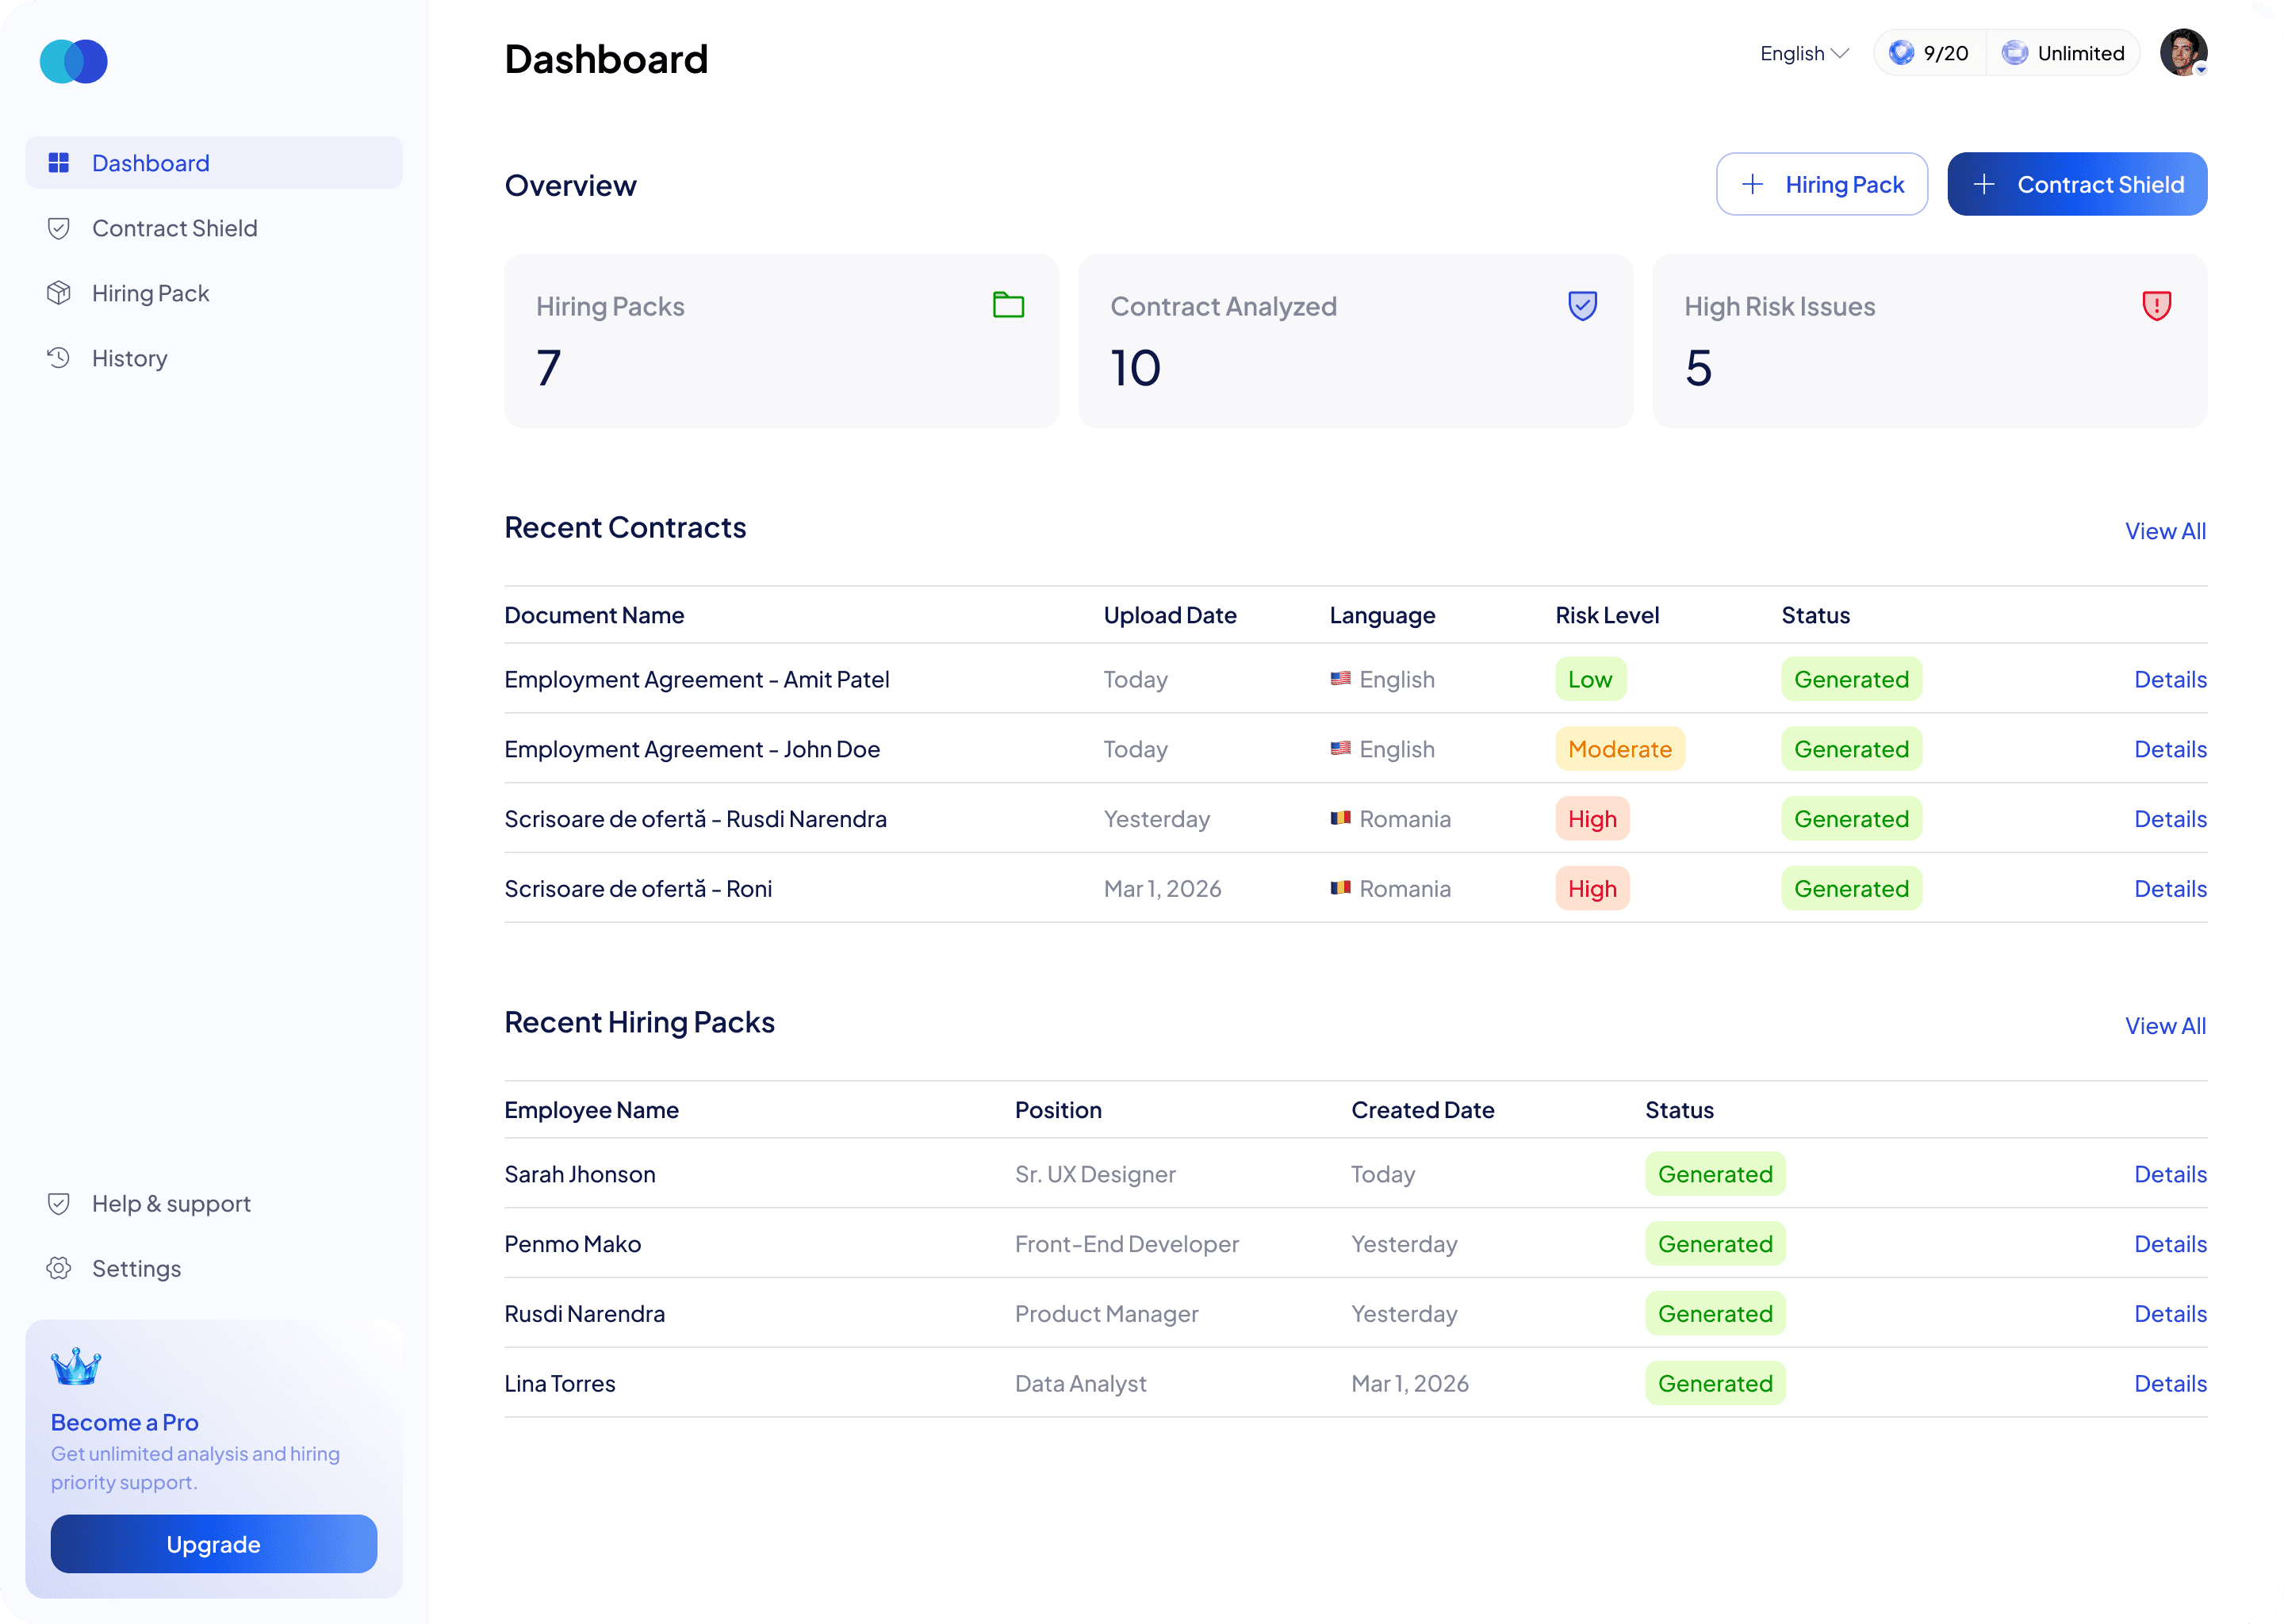
Task: Click the Dashboard grid icon
Action: pos(59,163)
